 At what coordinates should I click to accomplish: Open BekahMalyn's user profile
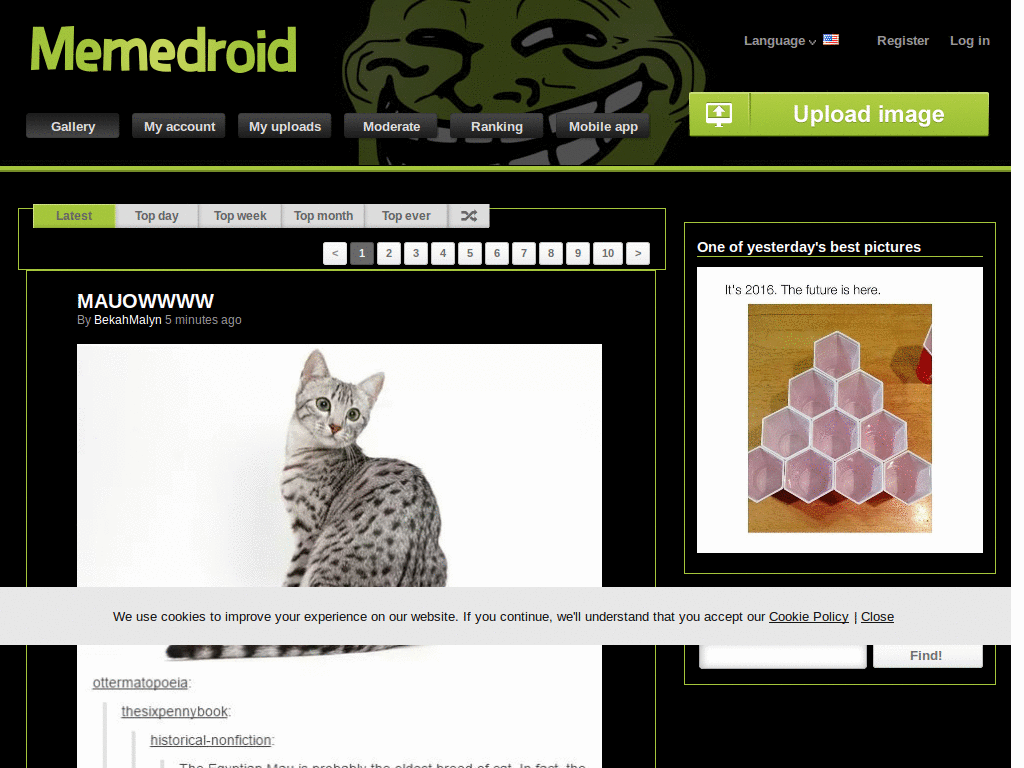(127, 320)
